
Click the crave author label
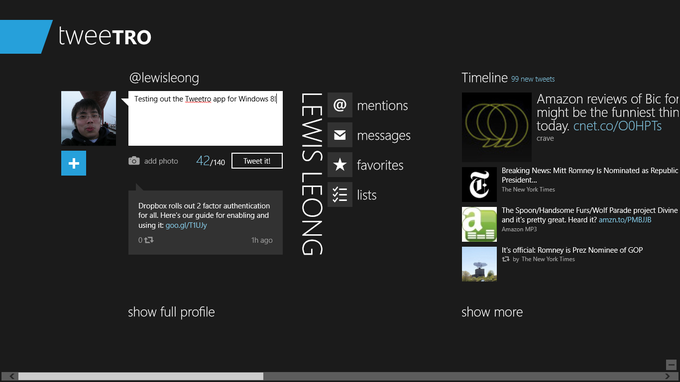545,138
